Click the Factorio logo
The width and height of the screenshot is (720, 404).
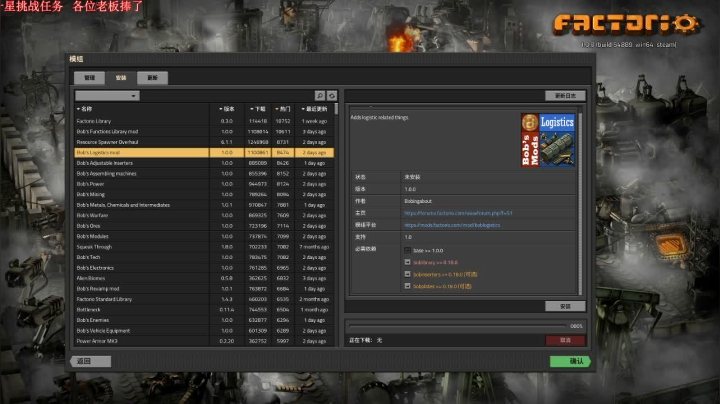point(627,24)
